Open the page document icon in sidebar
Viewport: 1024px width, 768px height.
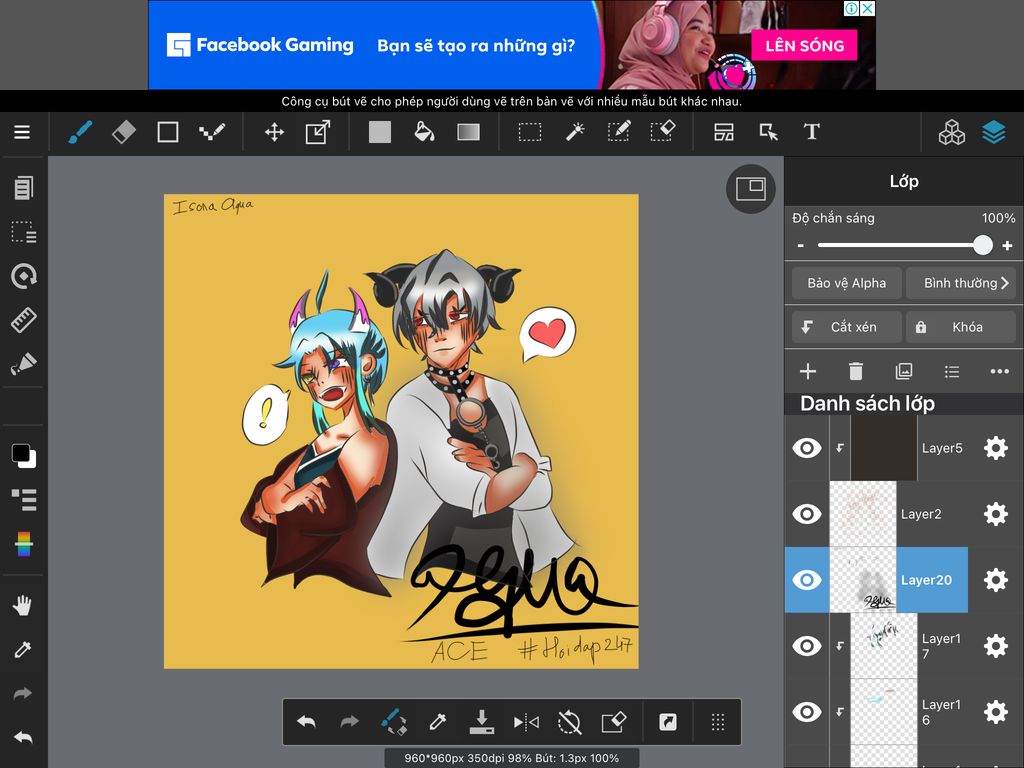coord(24,188)
